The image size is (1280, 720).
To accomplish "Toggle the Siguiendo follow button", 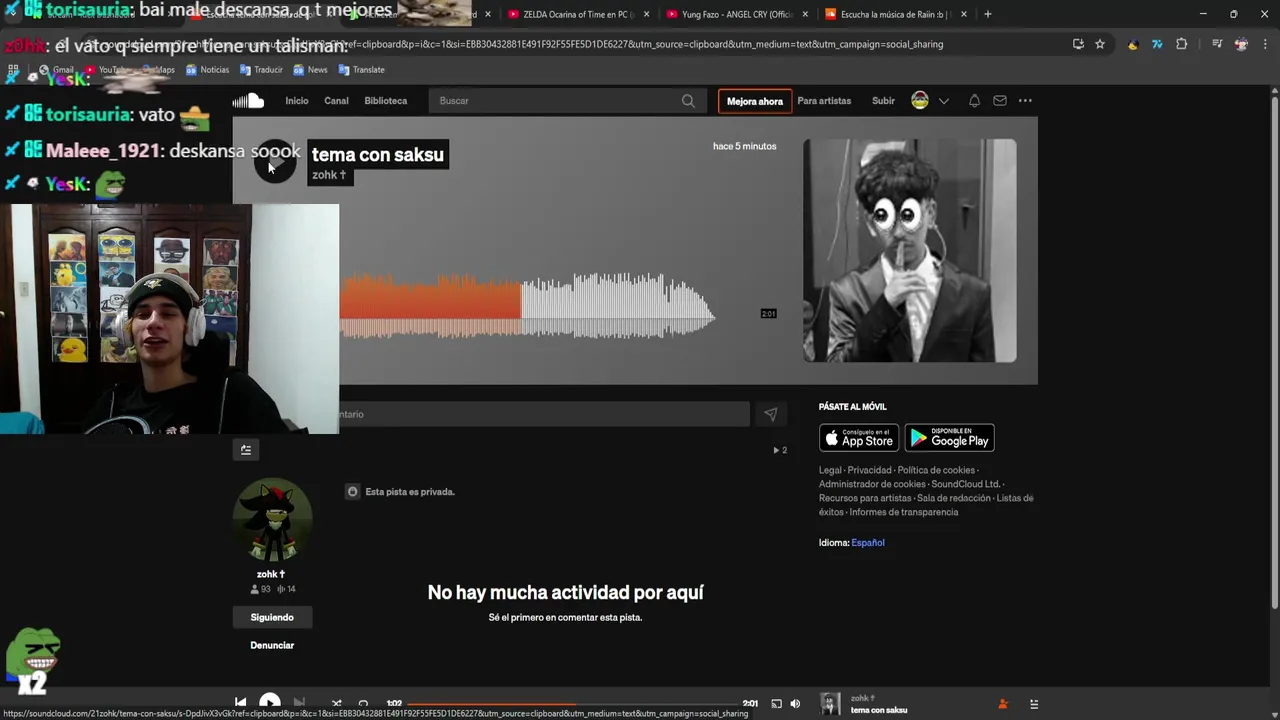I will pos(272,617).
